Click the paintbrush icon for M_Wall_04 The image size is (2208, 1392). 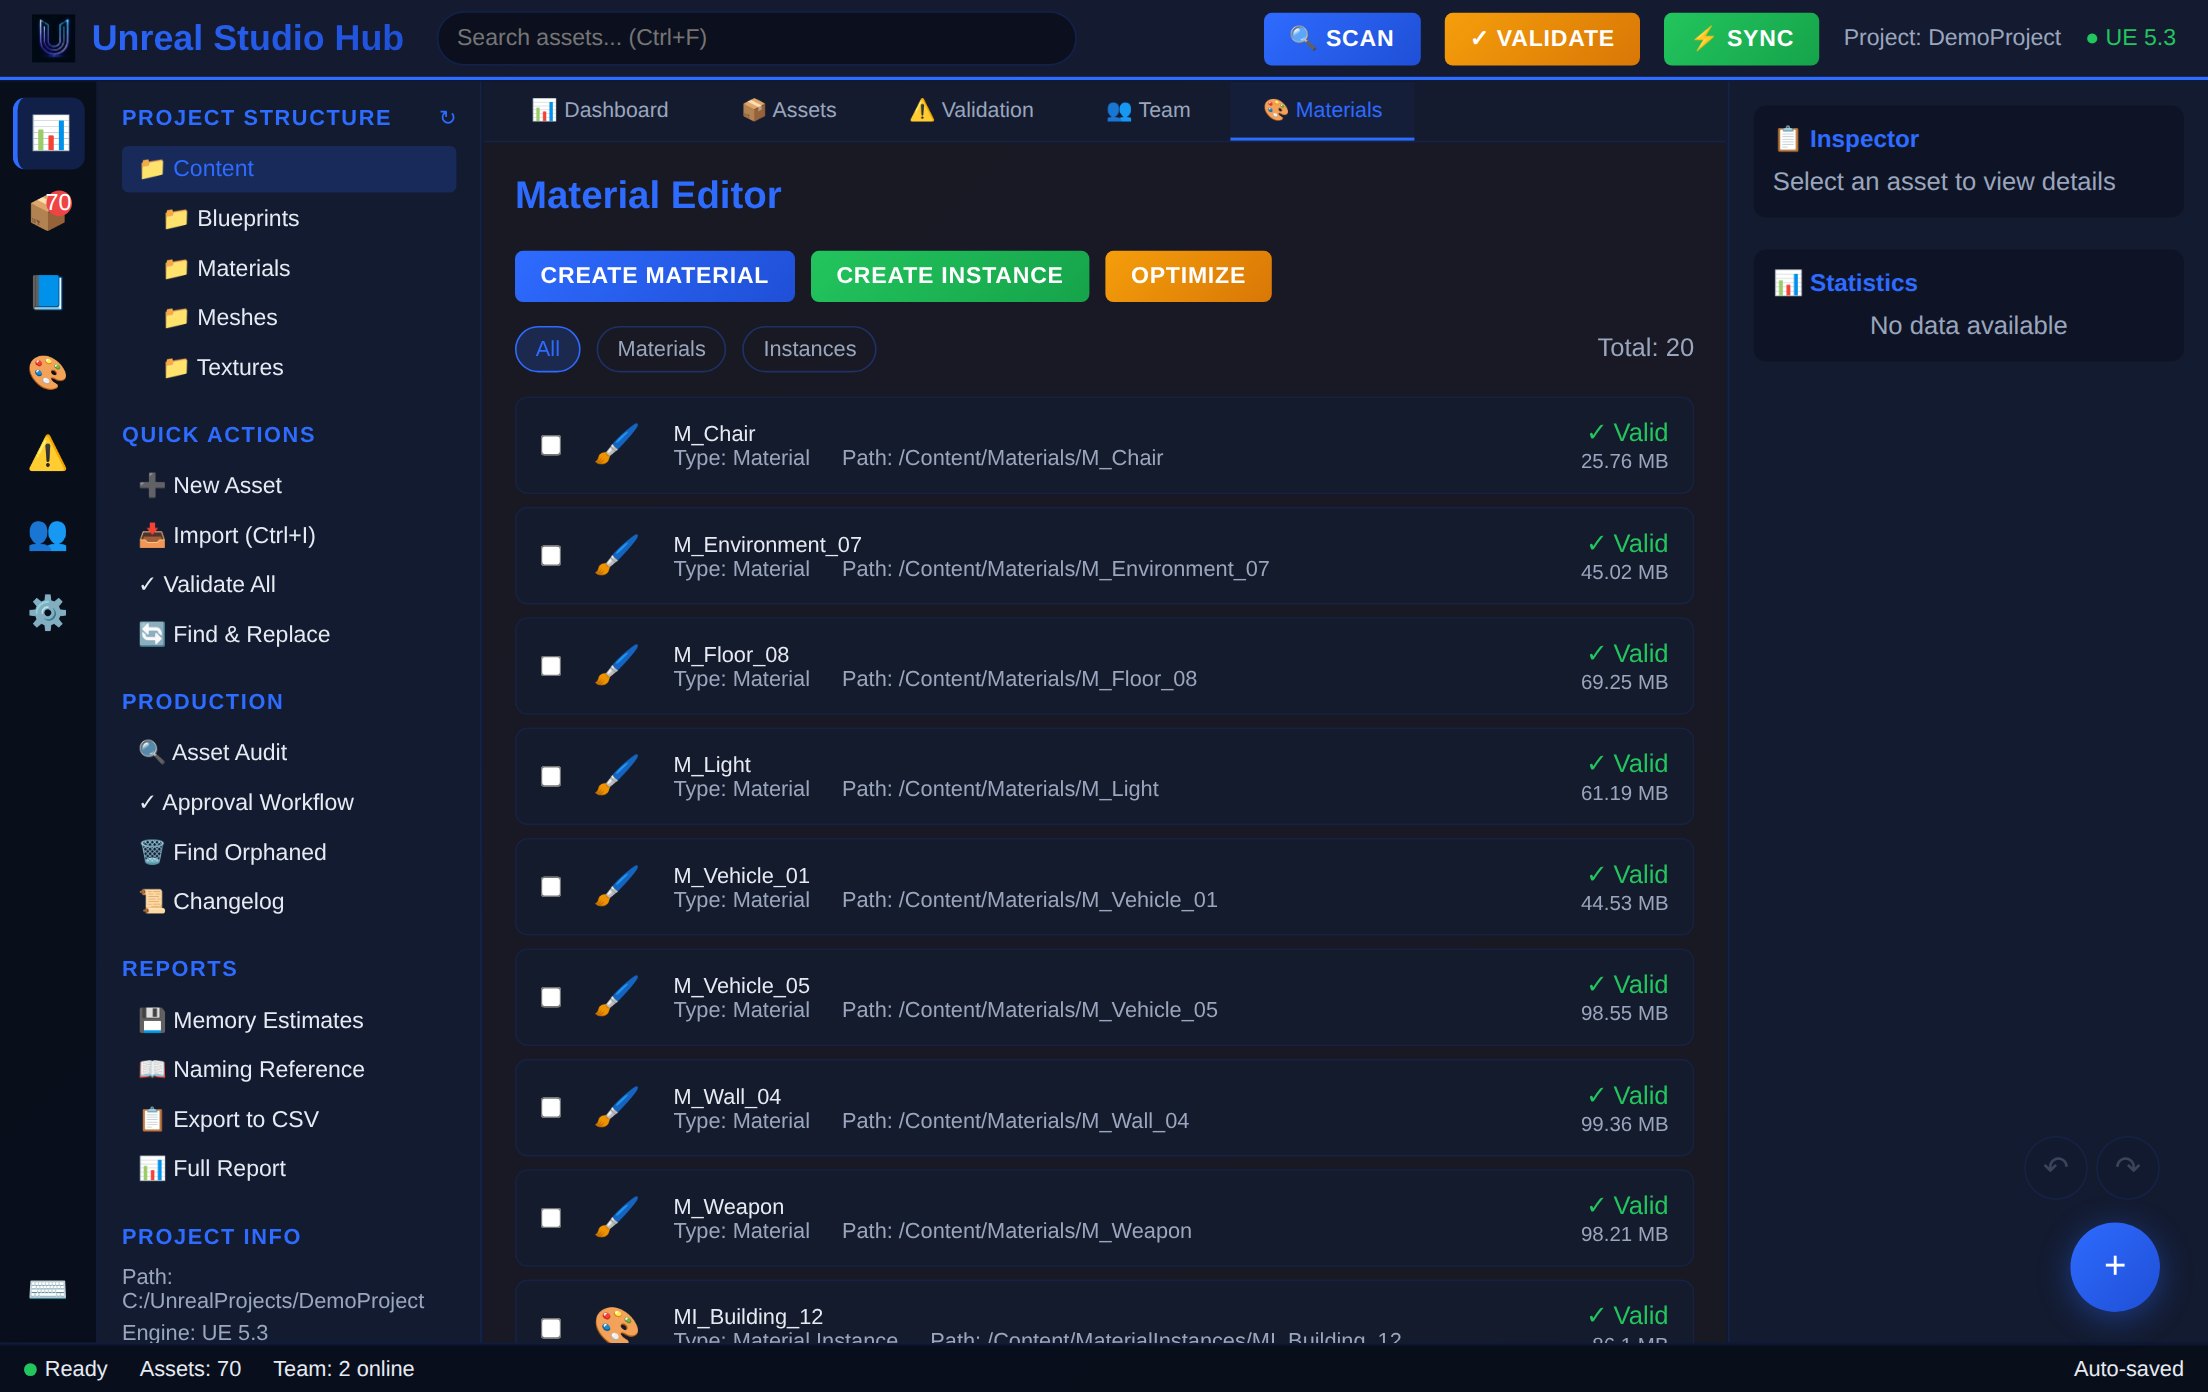(617, 1107)
